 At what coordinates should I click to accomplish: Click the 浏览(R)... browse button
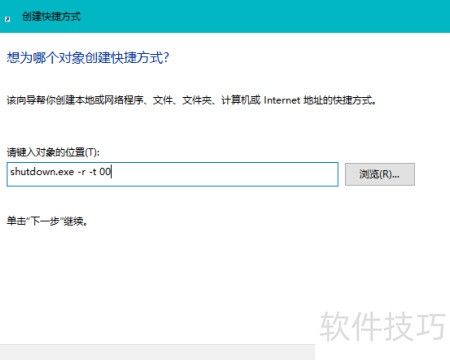click(x=380, y=174)
